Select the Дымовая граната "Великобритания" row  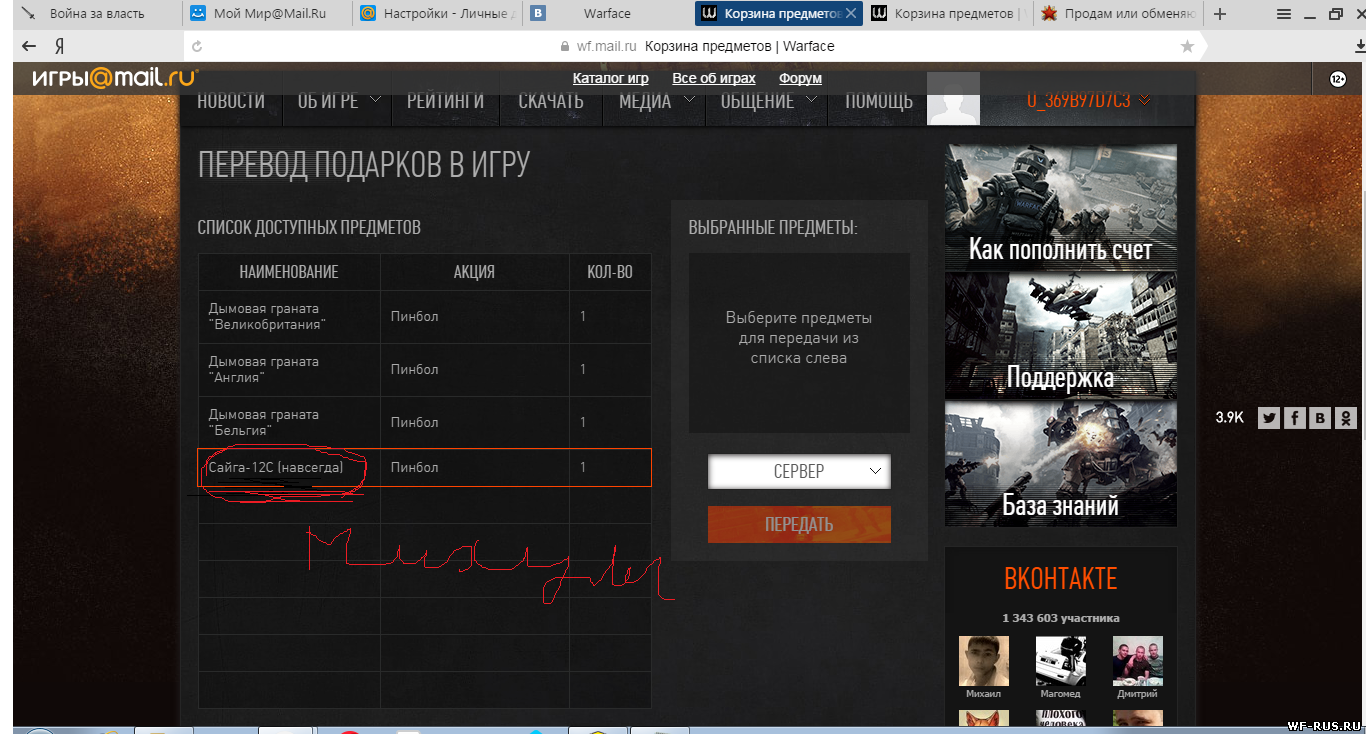click(x=424, y=316)
